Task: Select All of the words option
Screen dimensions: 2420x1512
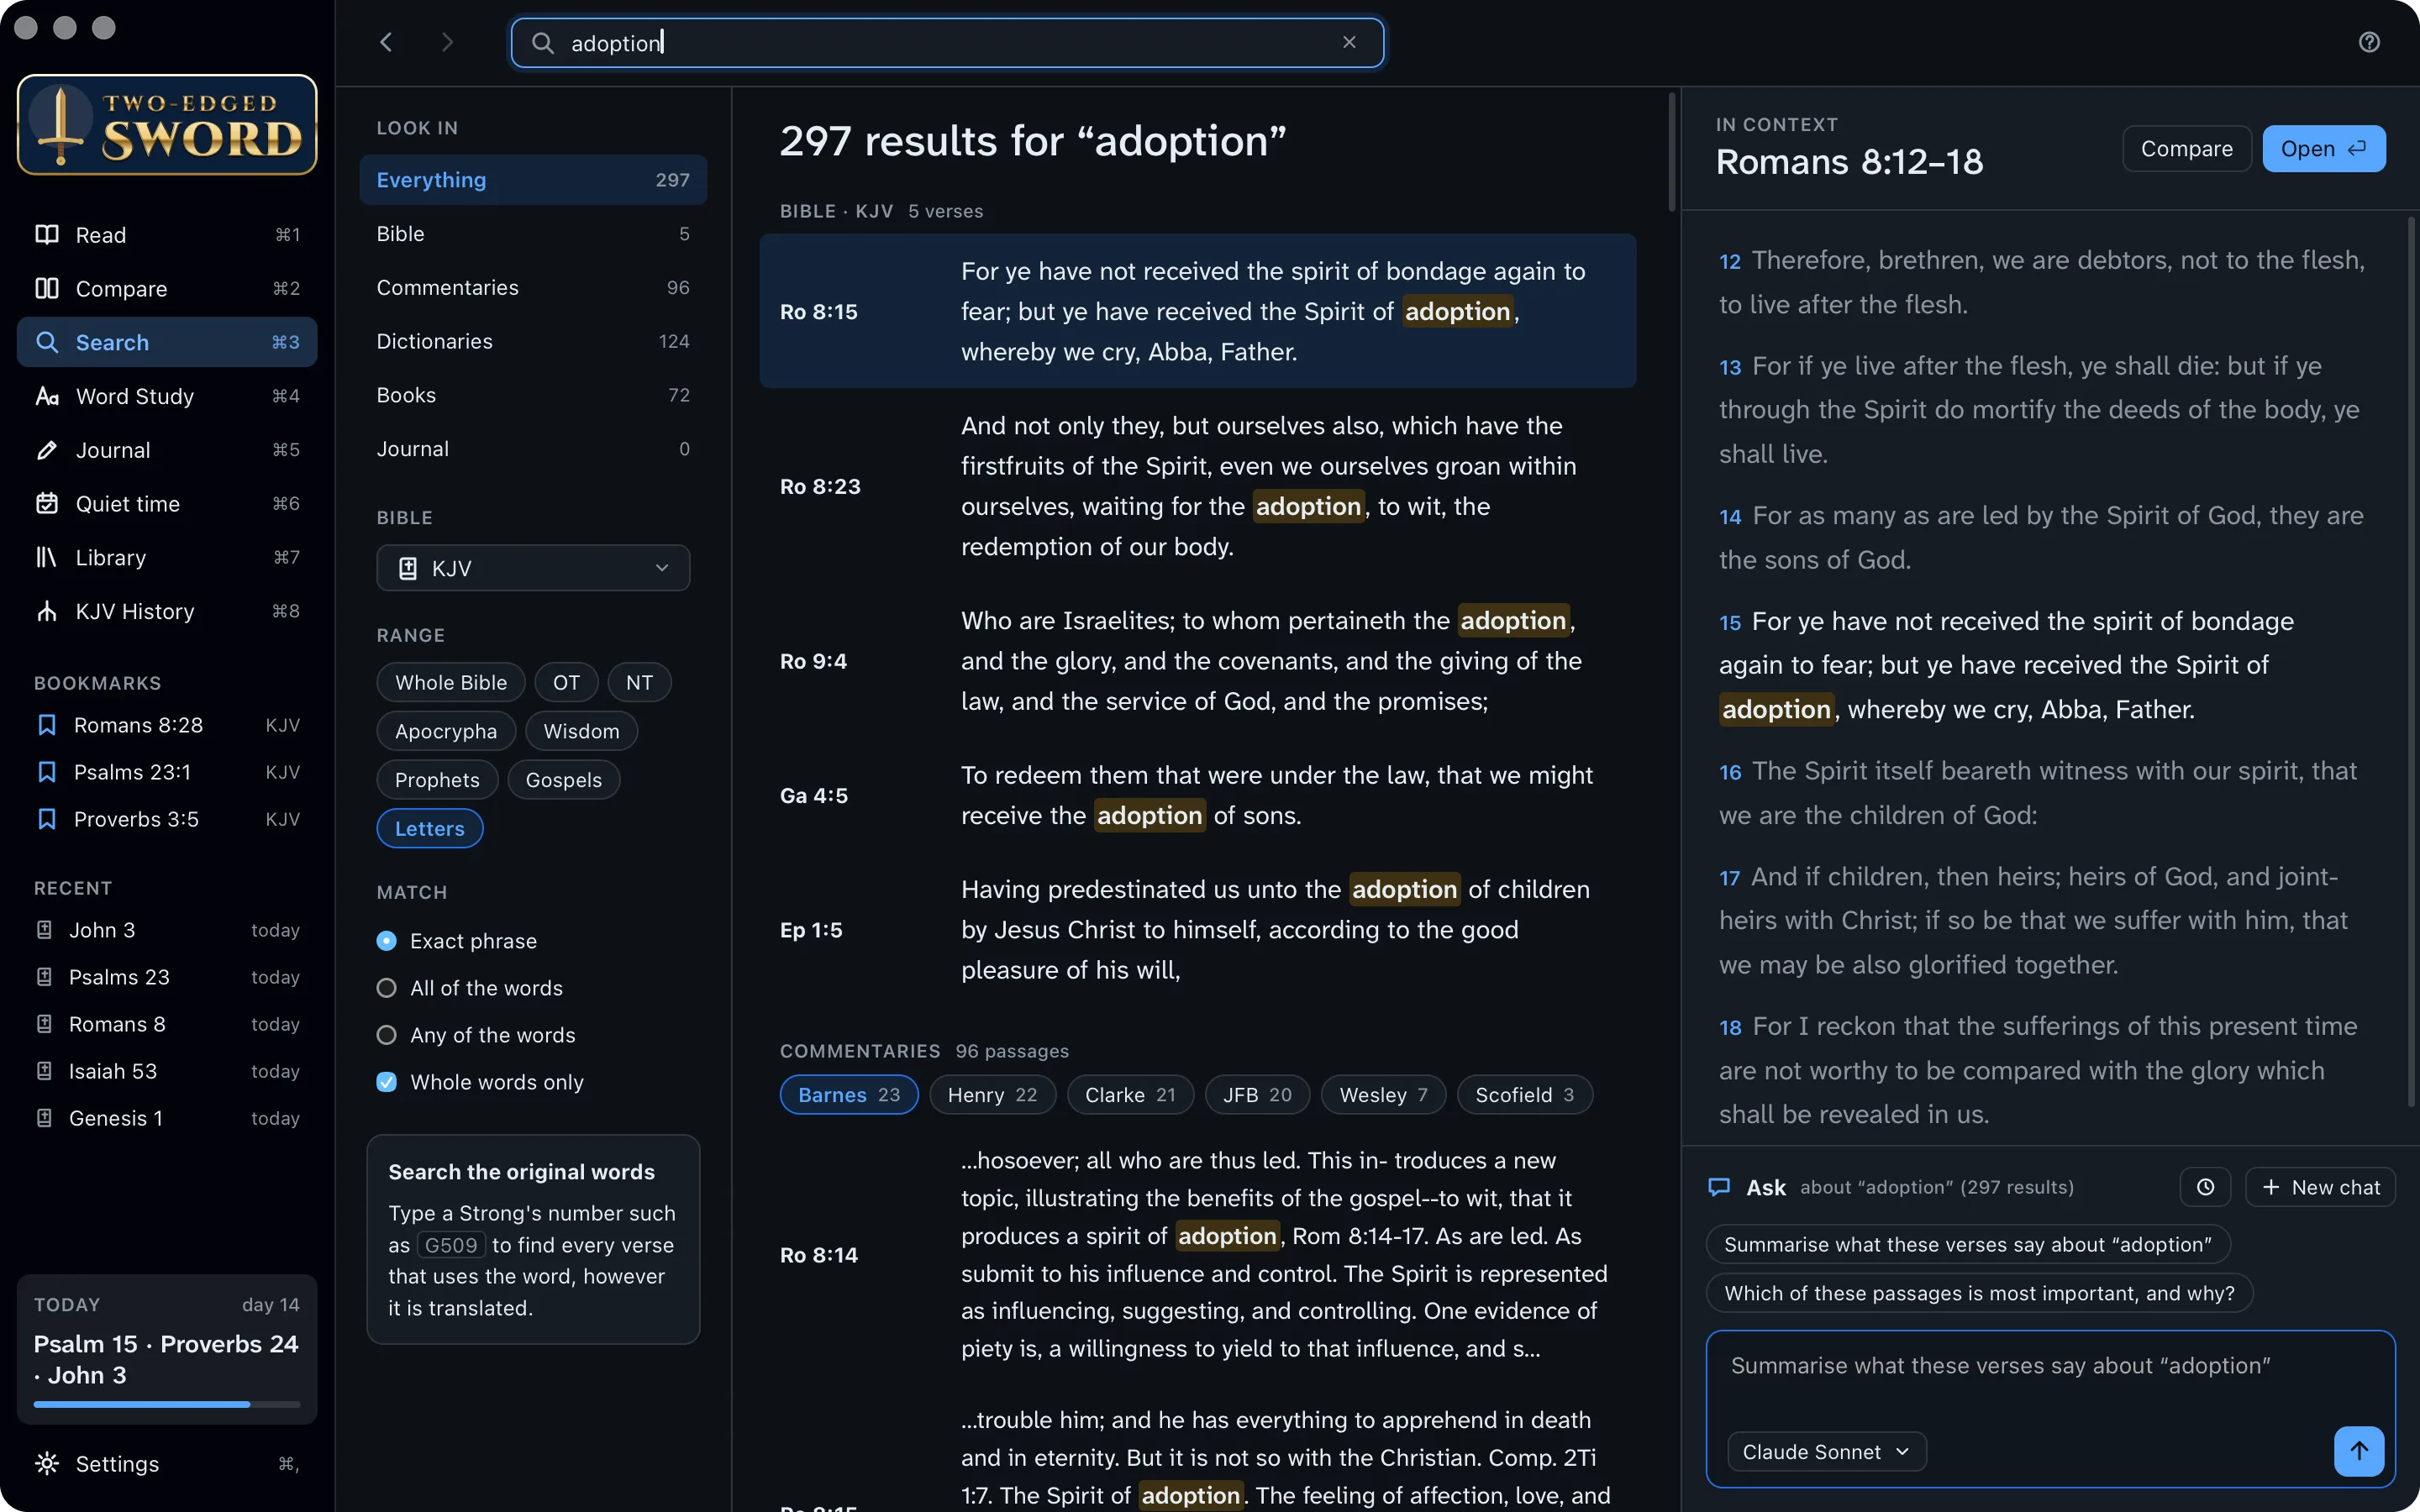Action: 470,988
